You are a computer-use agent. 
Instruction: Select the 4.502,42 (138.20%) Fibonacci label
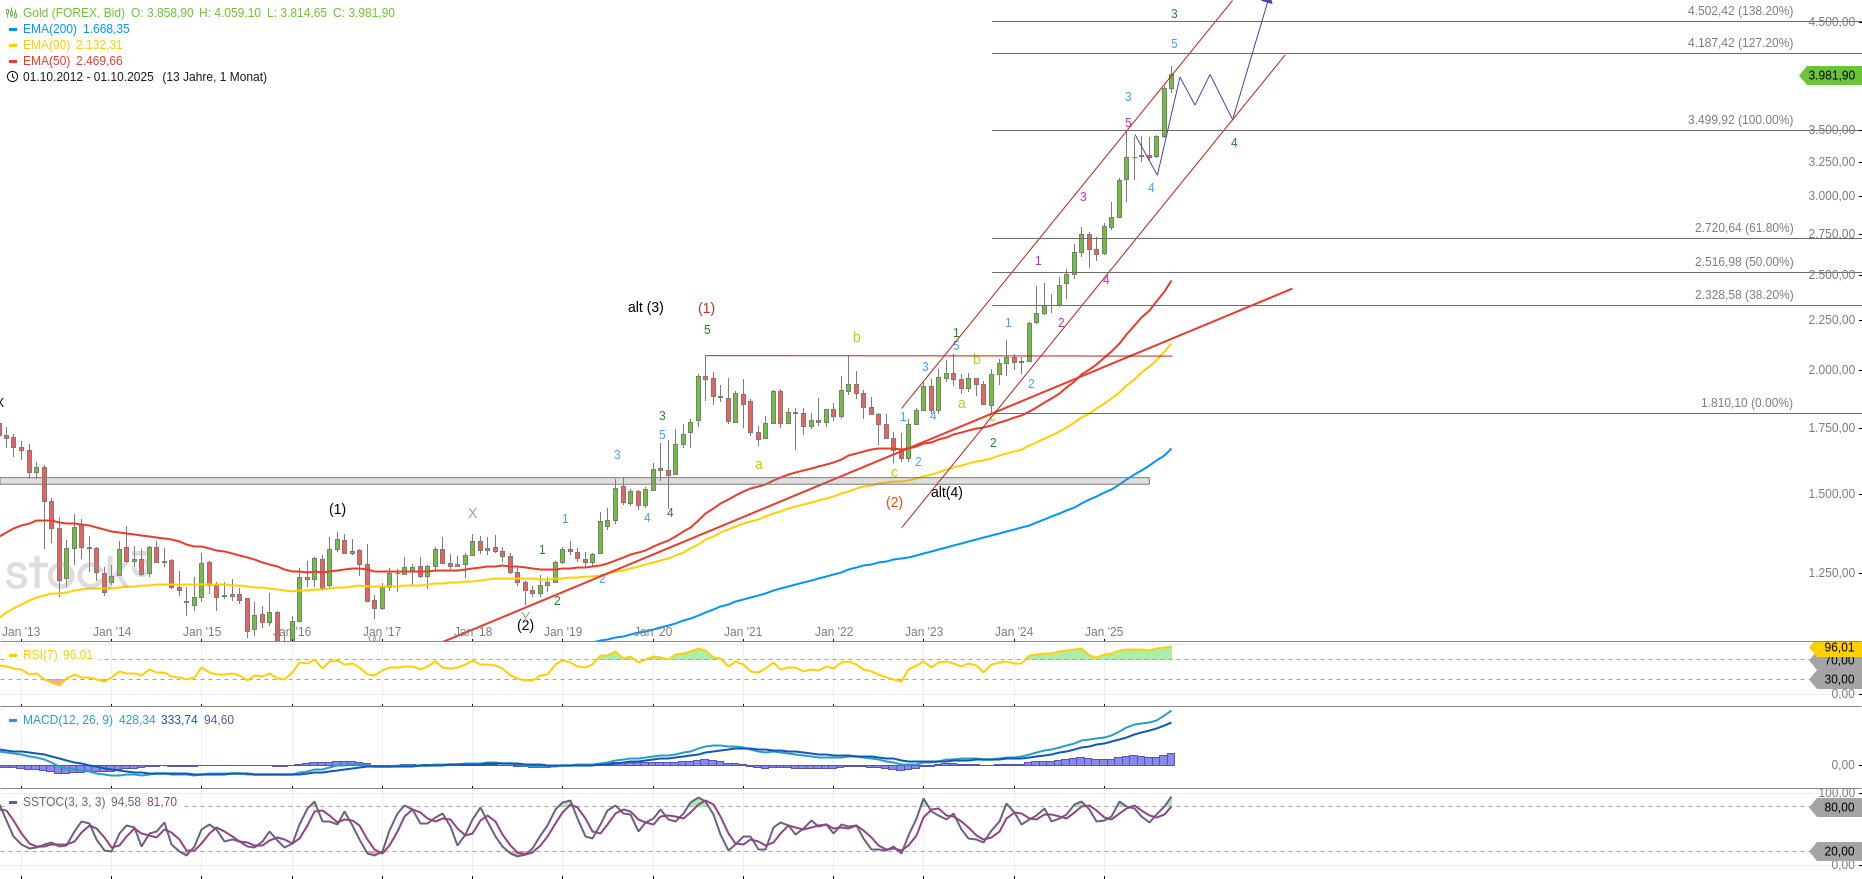1740,11
